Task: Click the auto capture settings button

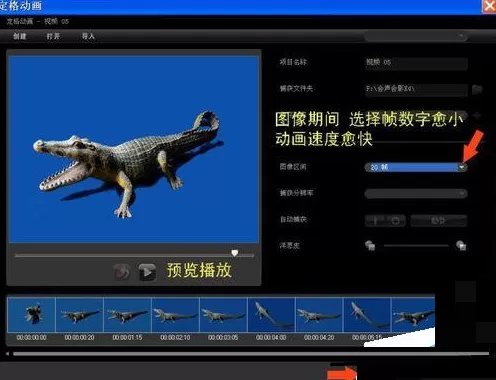Action: click(438, 220)
